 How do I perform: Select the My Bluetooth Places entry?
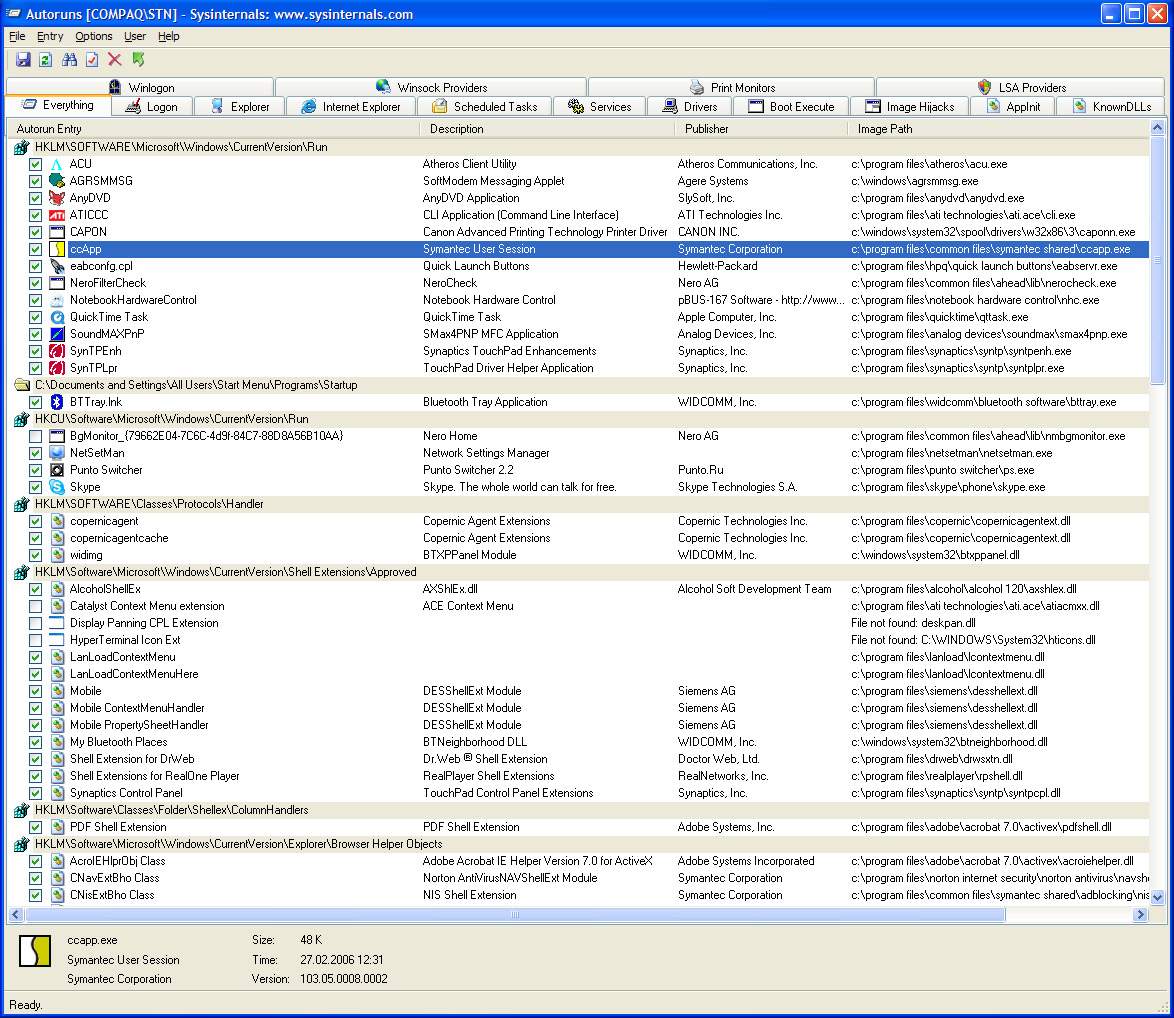click(x=118, y=743)
